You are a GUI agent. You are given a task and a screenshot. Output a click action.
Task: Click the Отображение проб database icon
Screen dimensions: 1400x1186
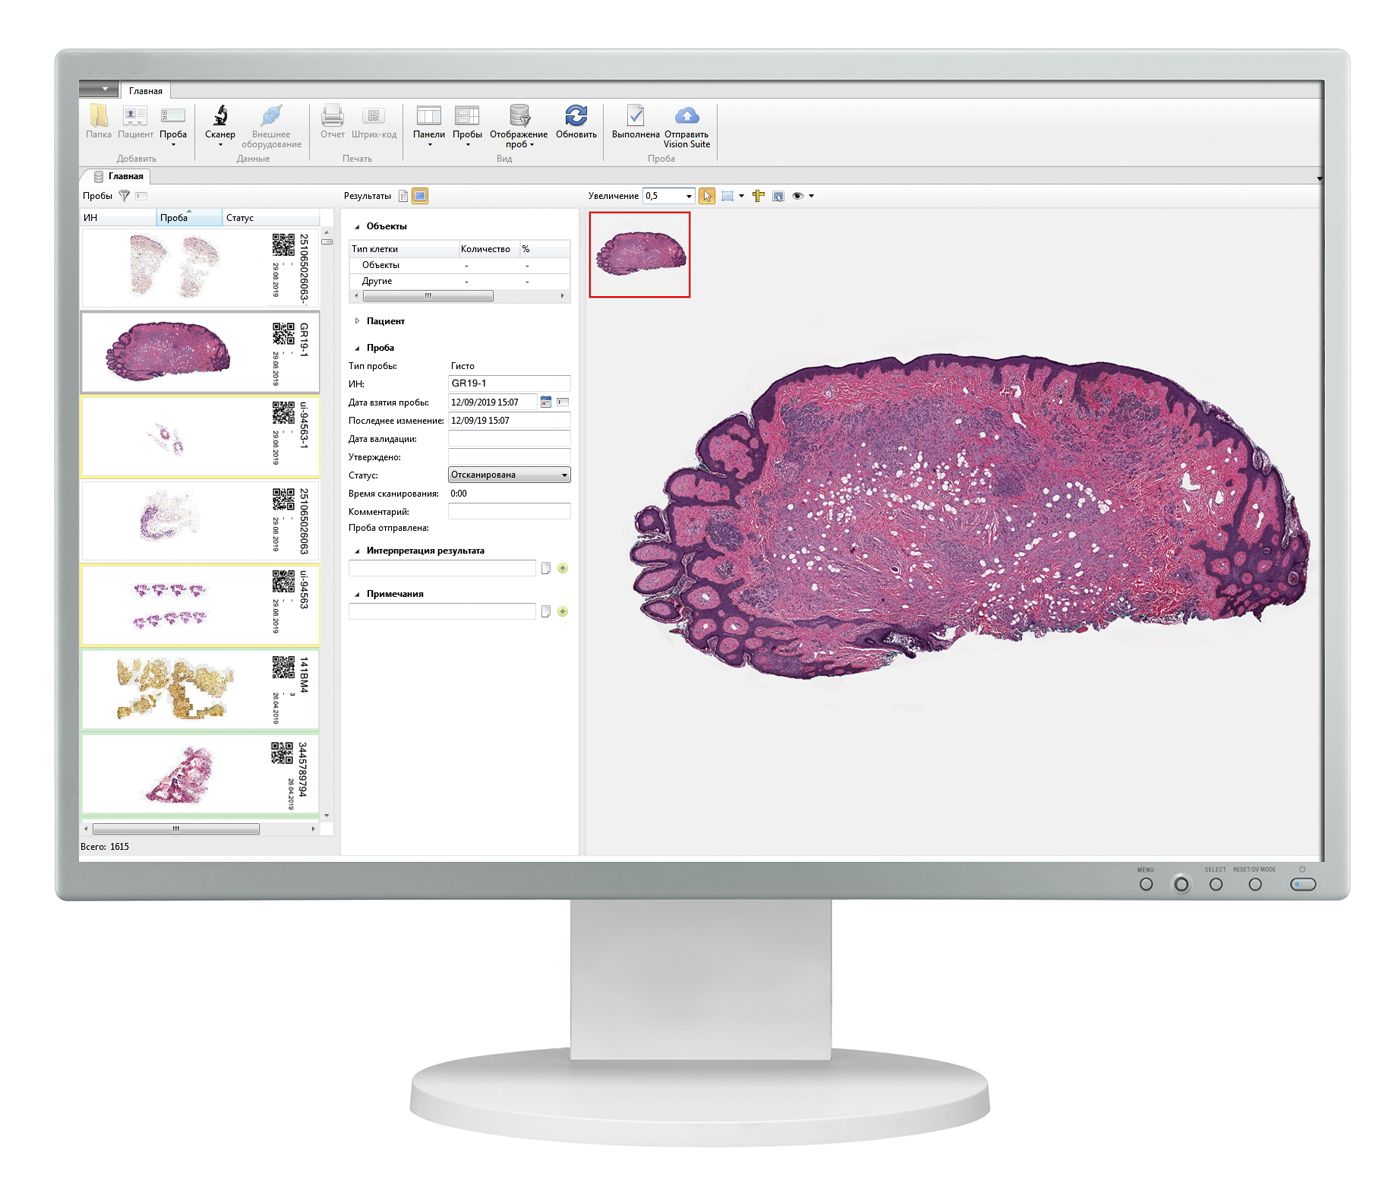[x=518, y=116]
